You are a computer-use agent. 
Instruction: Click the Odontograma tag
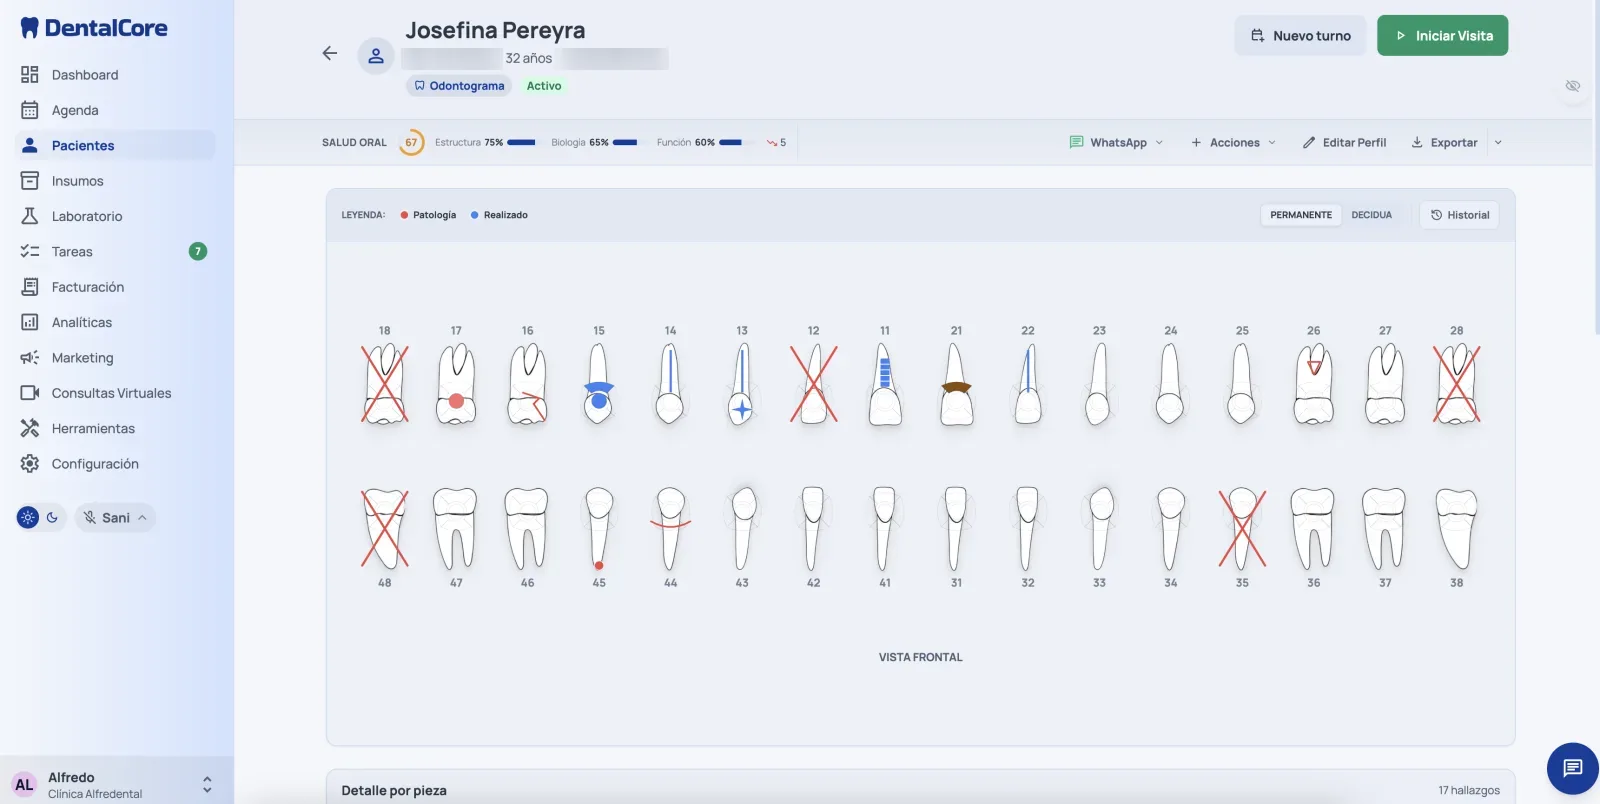pyautogui.click(x=459, y=86)
